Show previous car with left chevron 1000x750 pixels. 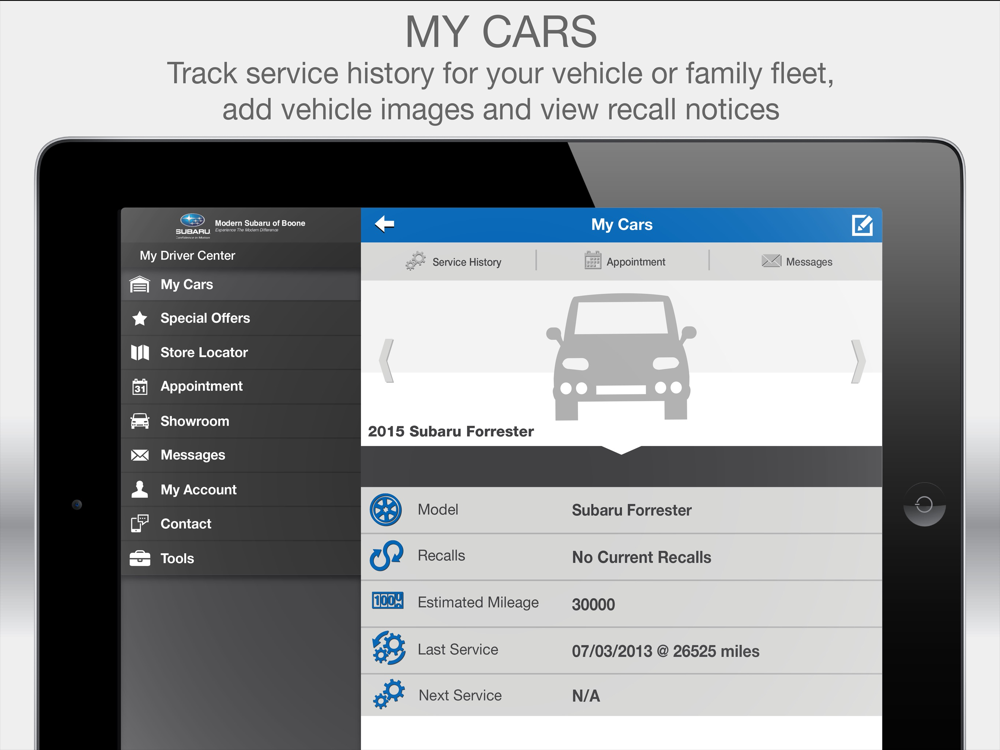tap(386, 361)
